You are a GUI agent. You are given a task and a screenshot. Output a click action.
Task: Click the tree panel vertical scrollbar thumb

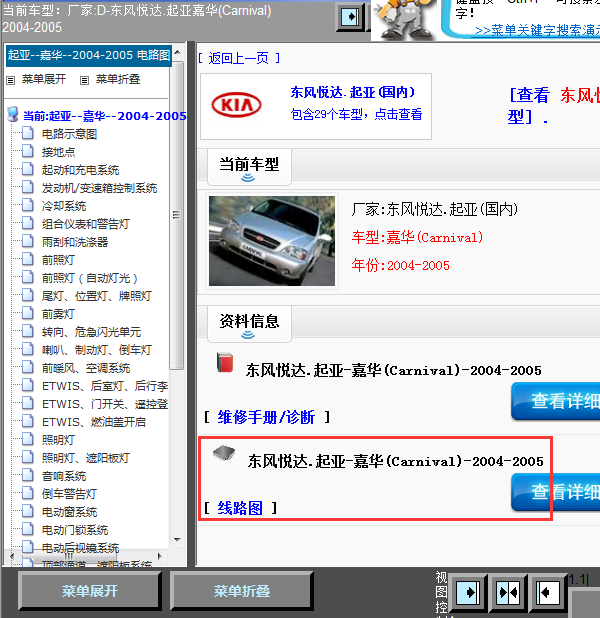click(x=177, y=215)
